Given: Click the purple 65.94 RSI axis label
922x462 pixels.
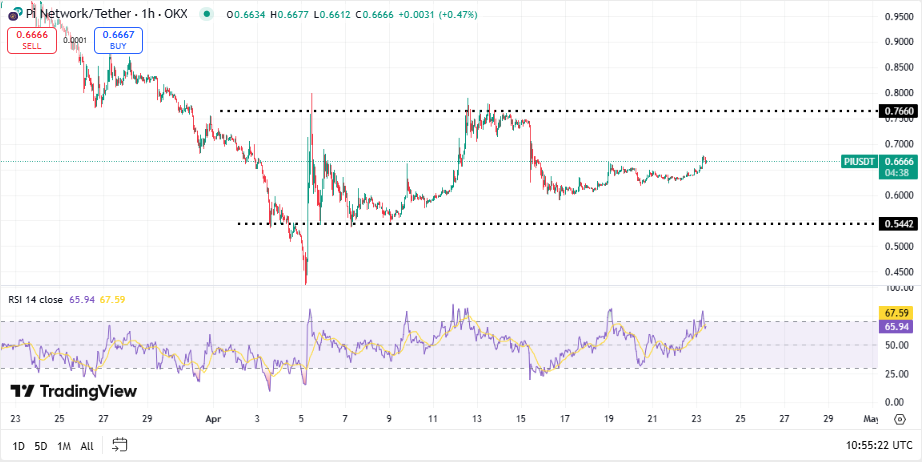Looking at the screenshot, I should coord(897,325).
